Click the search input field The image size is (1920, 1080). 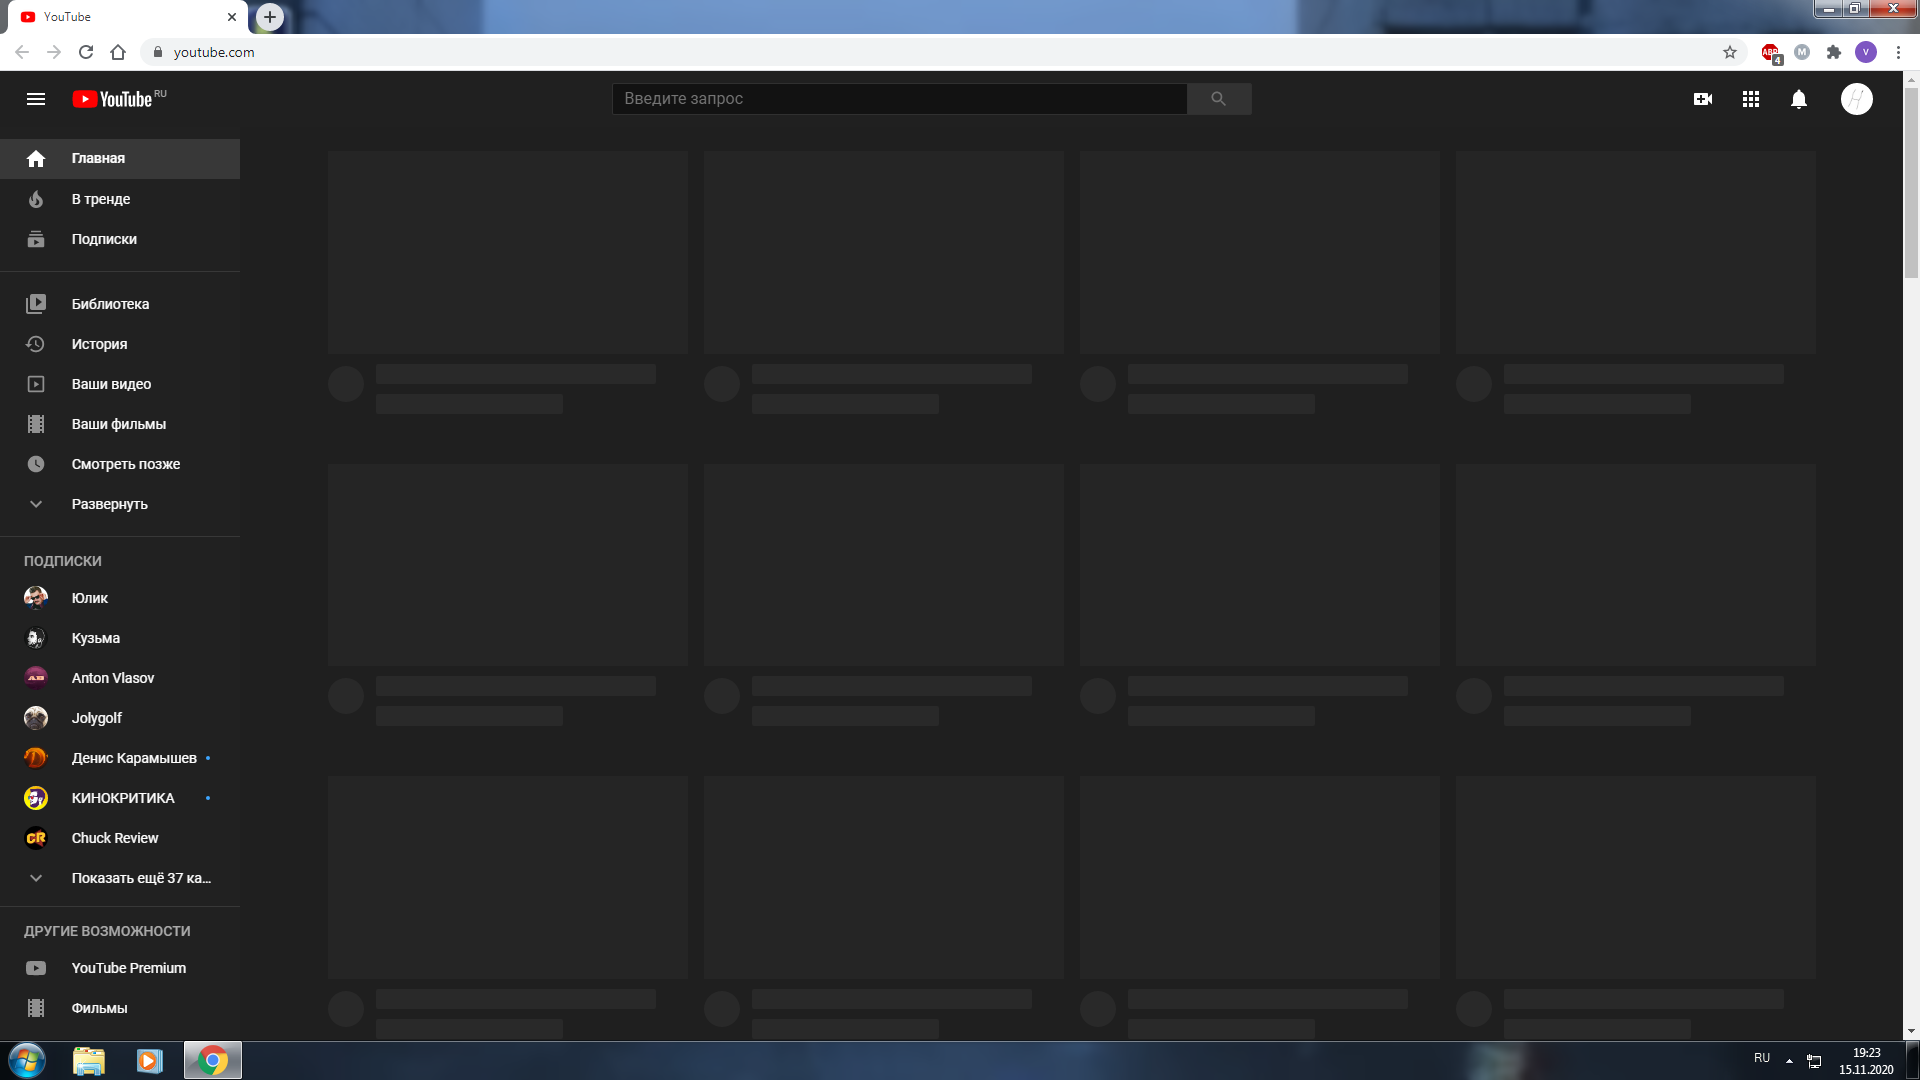point(901,98)
